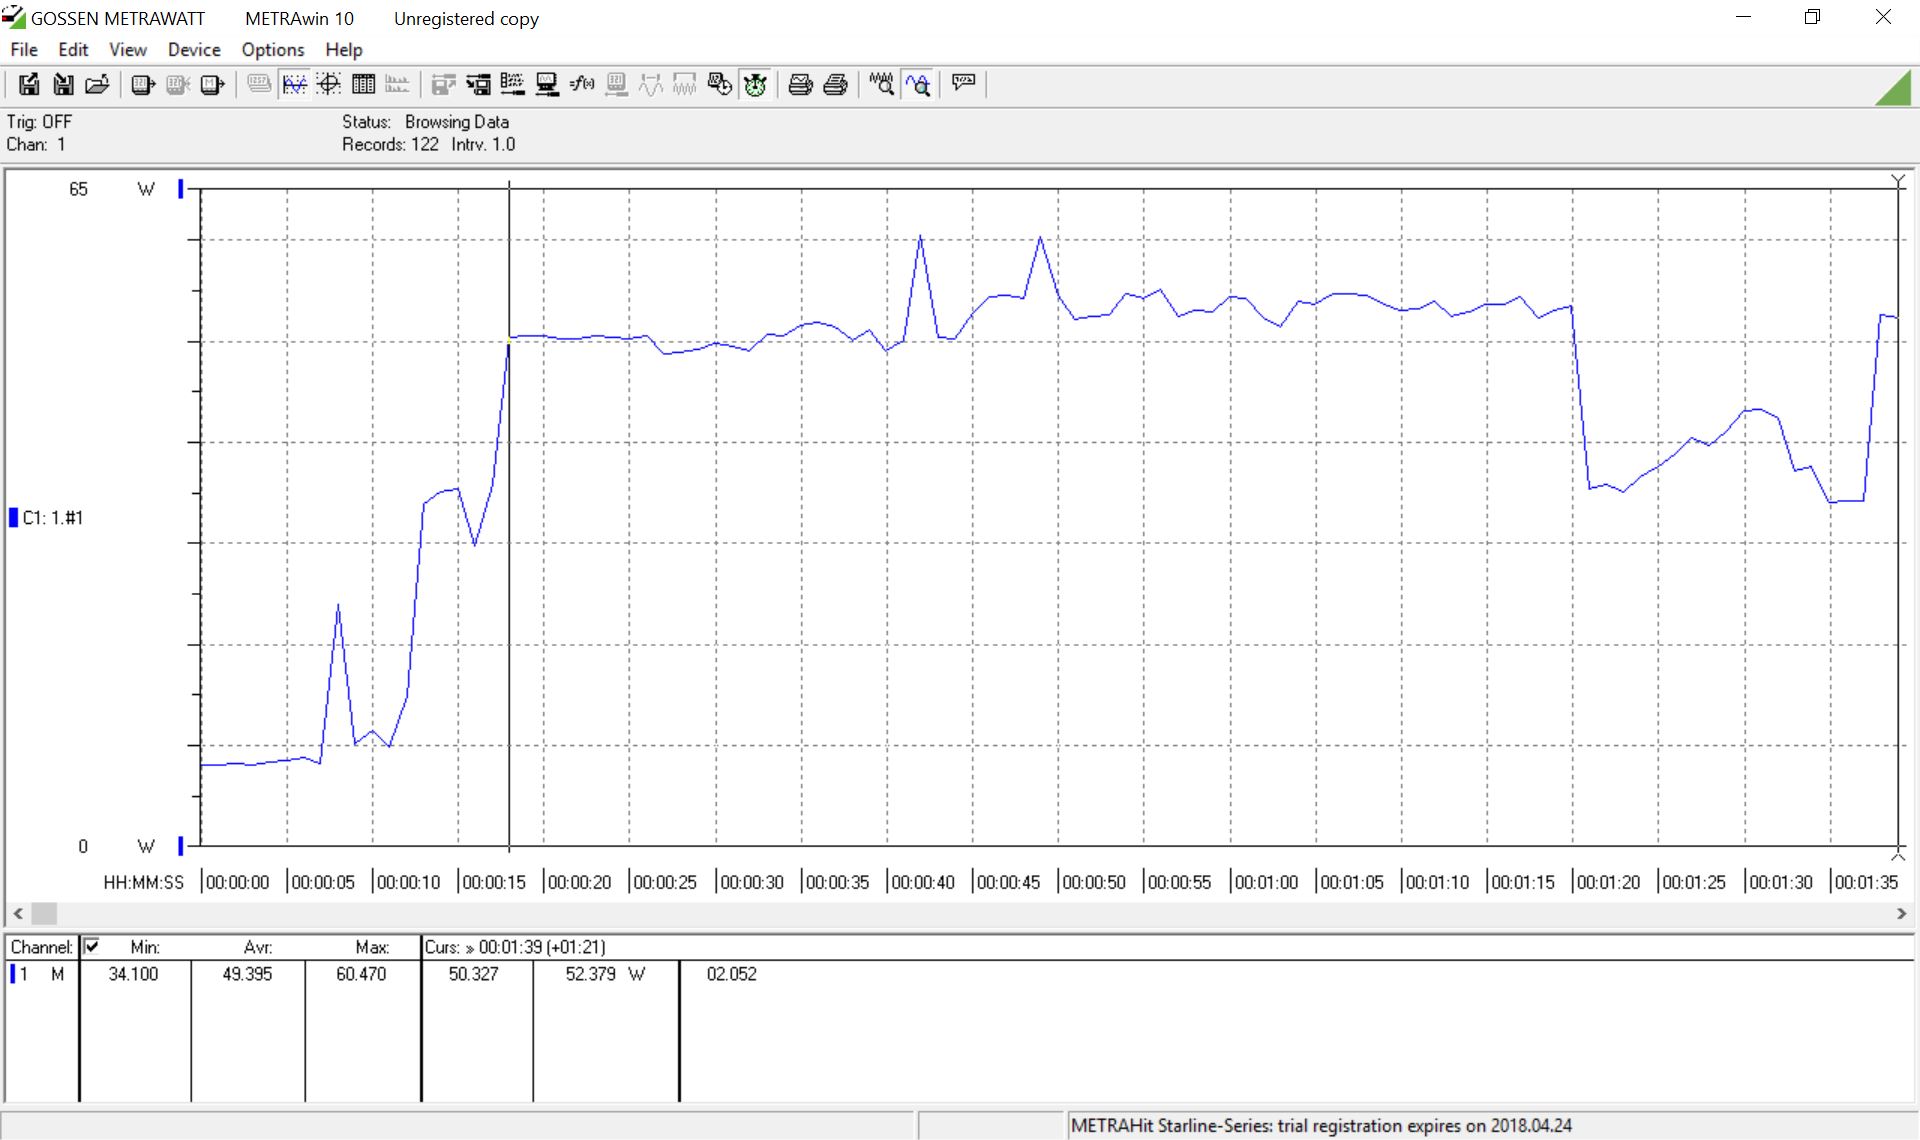The image size is (1920, 1140).
Task: Click the crosshair XY-plot icon
Action: point(329,85)
